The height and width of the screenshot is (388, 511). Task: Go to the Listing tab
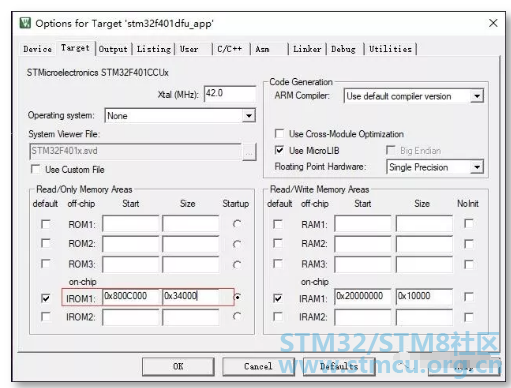coord(154,49)
